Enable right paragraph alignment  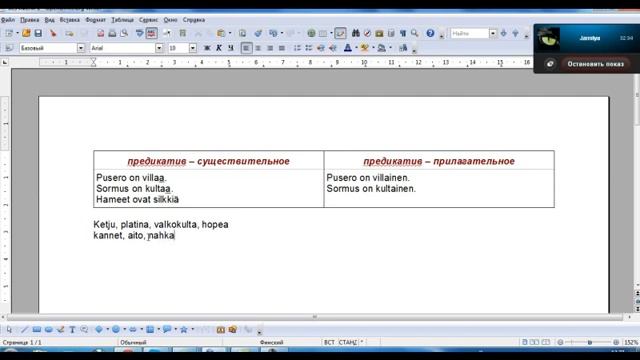[x=270, y=48]
